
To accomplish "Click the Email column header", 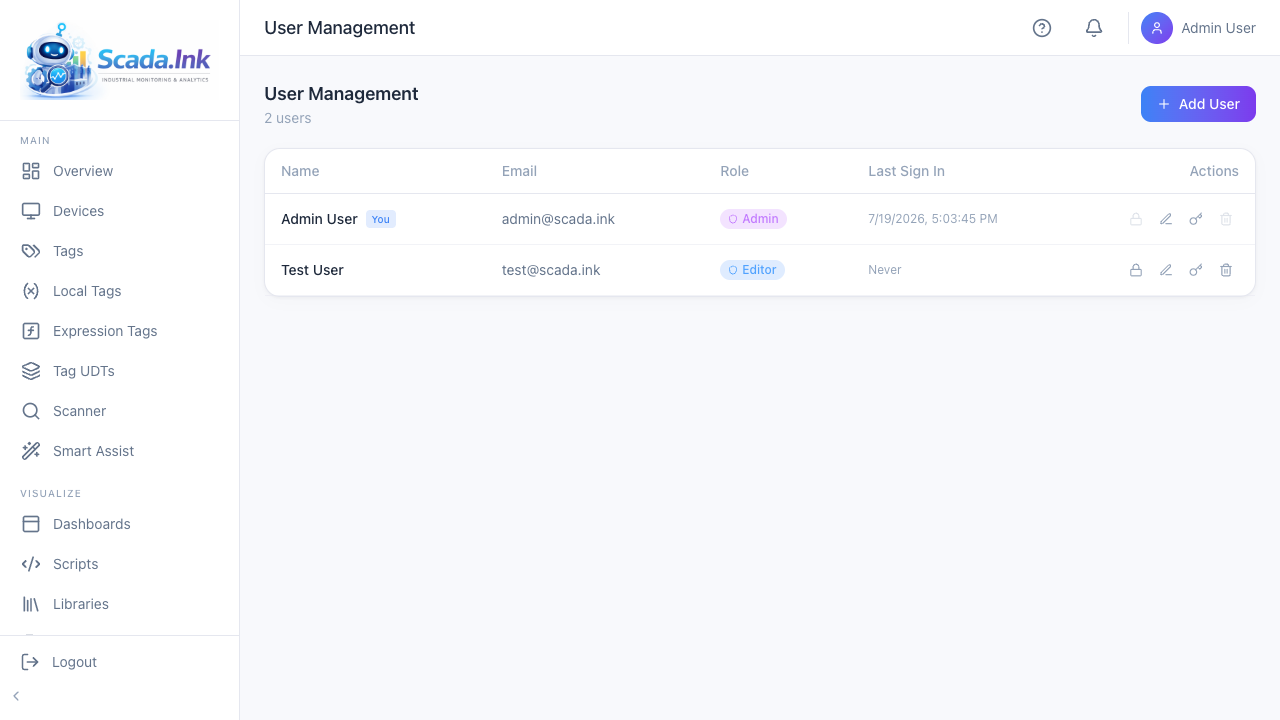I will tap(519, 171).
